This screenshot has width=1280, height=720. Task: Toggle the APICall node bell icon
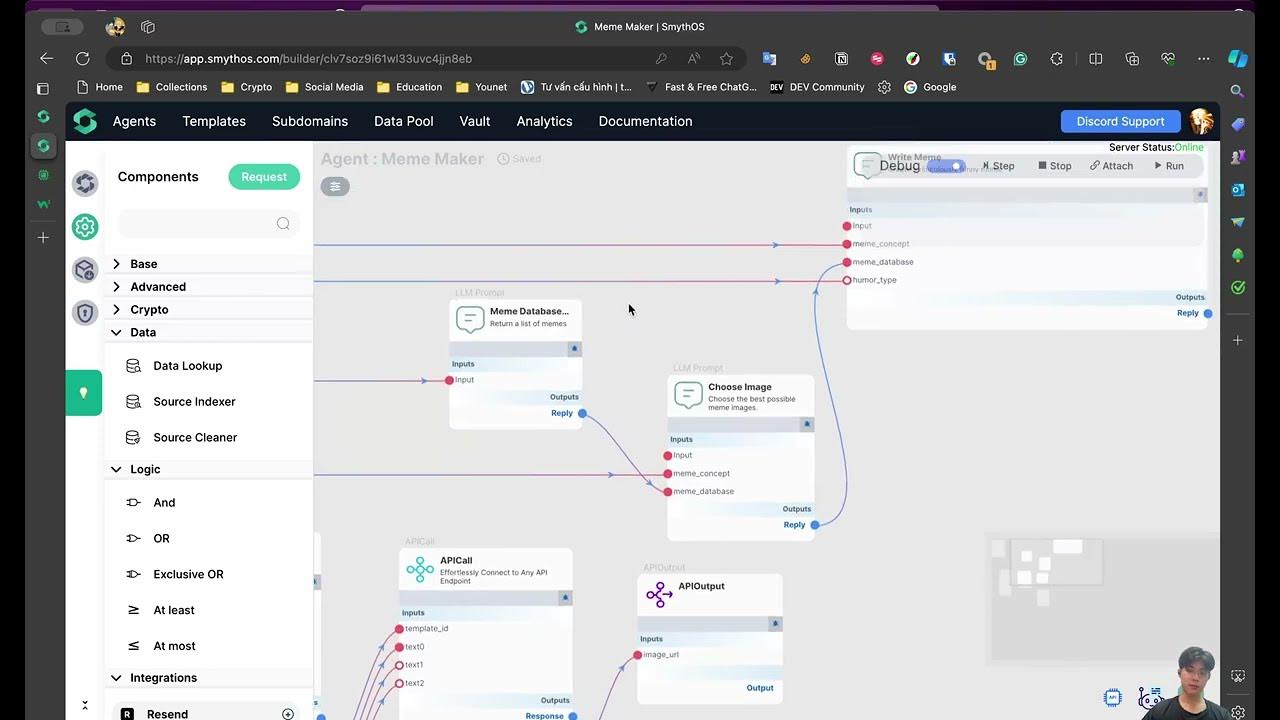tap(565, 598)
